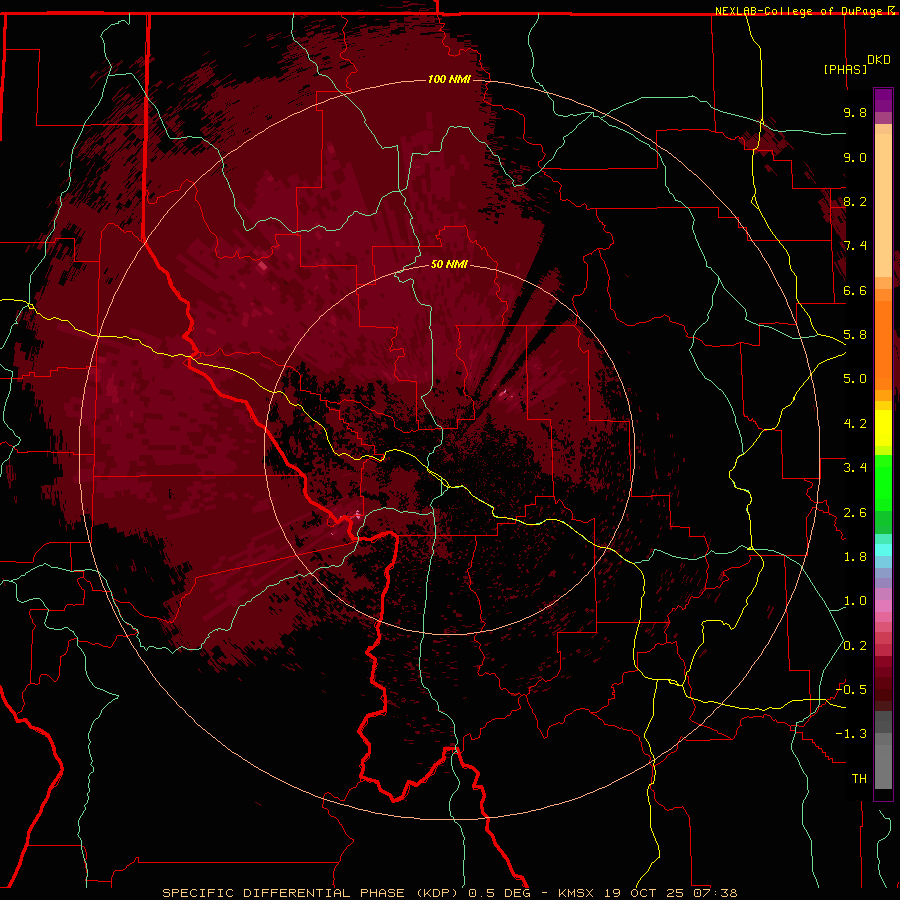
Task: Pick the 5.8 scale value
Action: (x=855, y=334)
